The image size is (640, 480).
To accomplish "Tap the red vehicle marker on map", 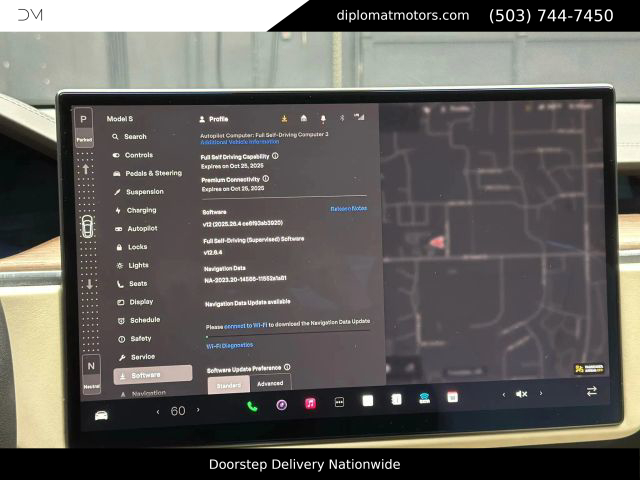I will (x=437, y=242).
